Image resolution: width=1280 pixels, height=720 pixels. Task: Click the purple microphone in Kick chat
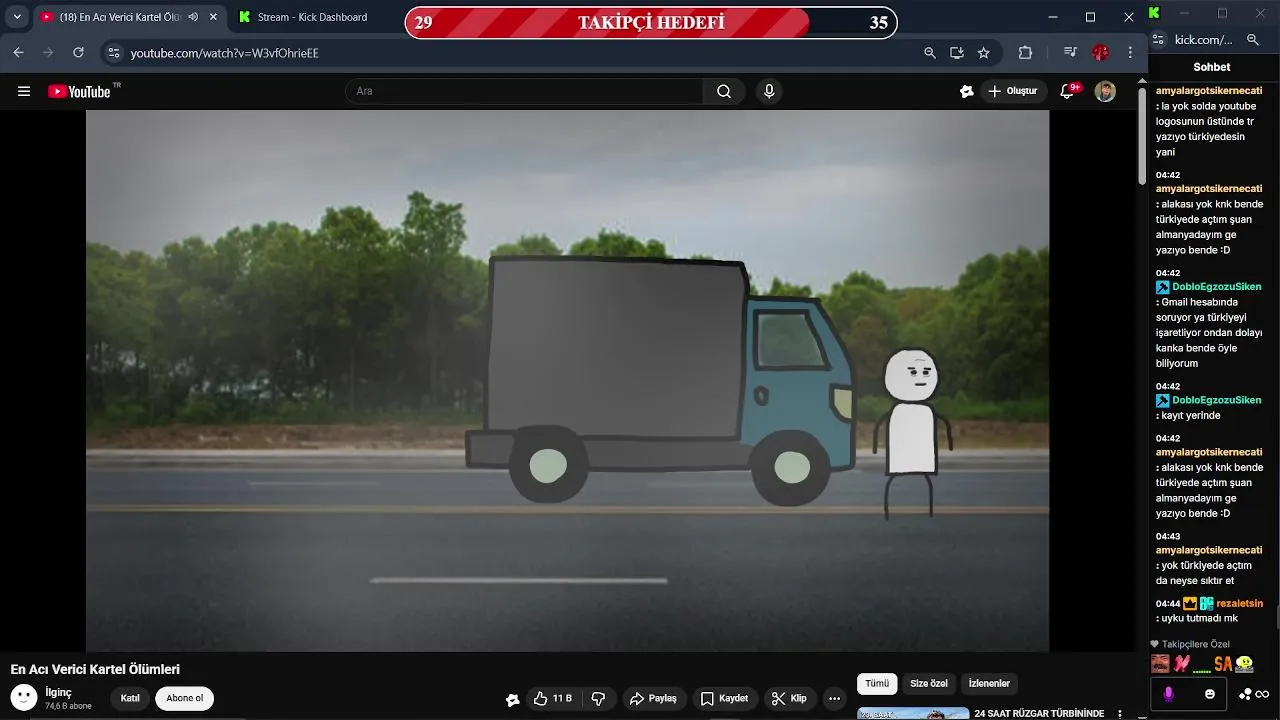(x=1168, y=693)
